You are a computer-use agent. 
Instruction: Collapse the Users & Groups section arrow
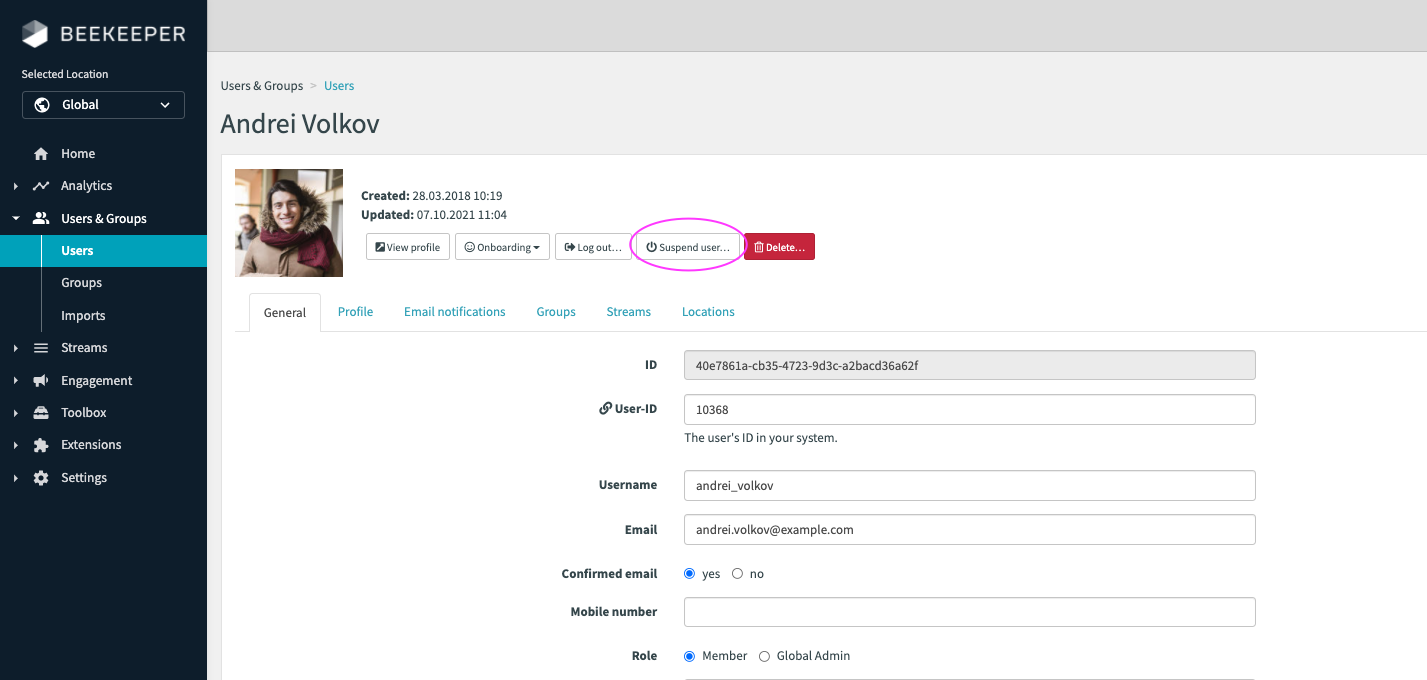click(16, 219)
